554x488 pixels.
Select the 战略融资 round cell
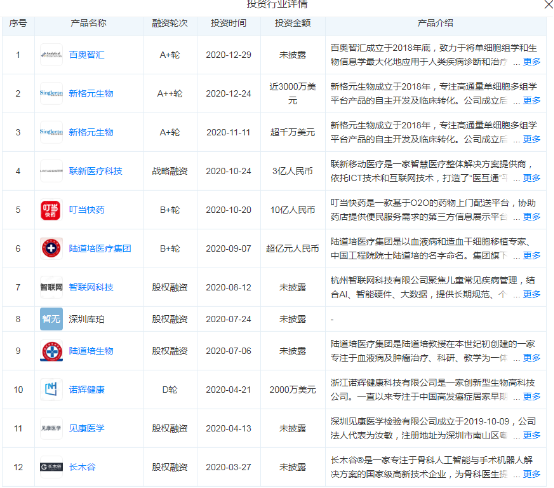pyautogui.click(x=170, y=171)
